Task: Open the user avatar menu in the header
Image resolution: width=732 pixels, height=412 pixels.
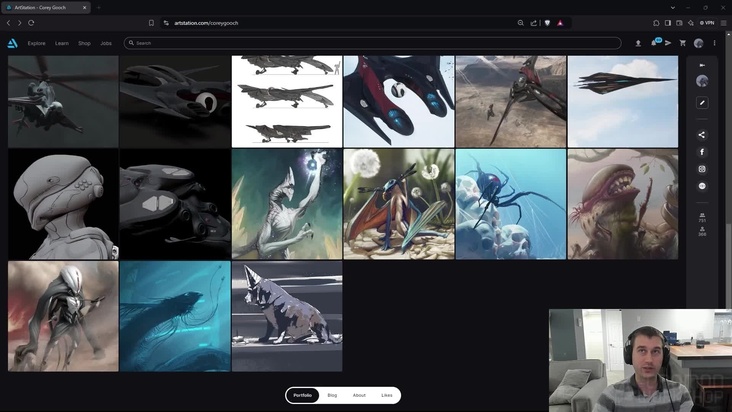Action: pos(699,43)
